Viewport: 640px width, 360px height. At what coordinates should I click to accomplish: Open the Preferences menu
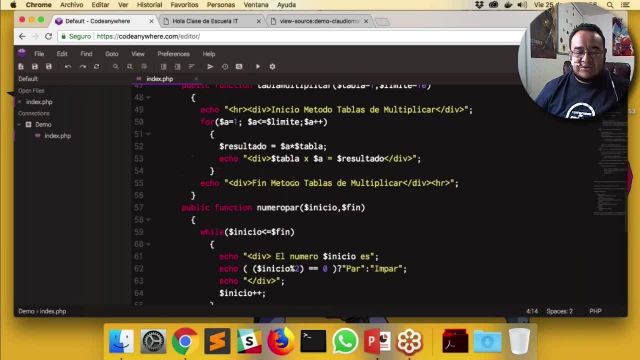(173, 54)
